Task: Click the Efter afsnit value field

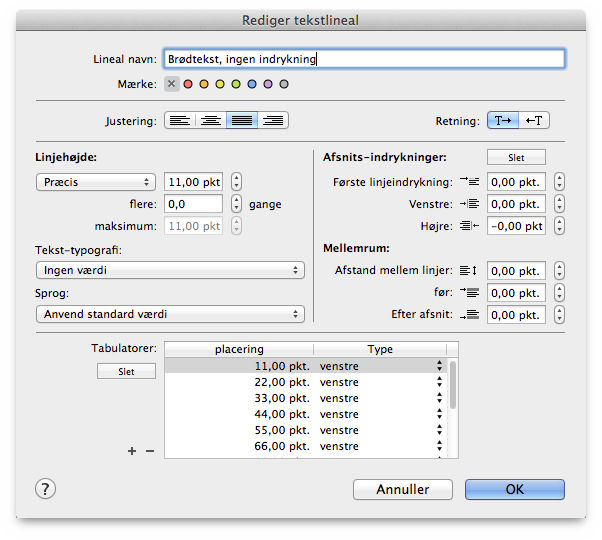Action: [516, 315]
